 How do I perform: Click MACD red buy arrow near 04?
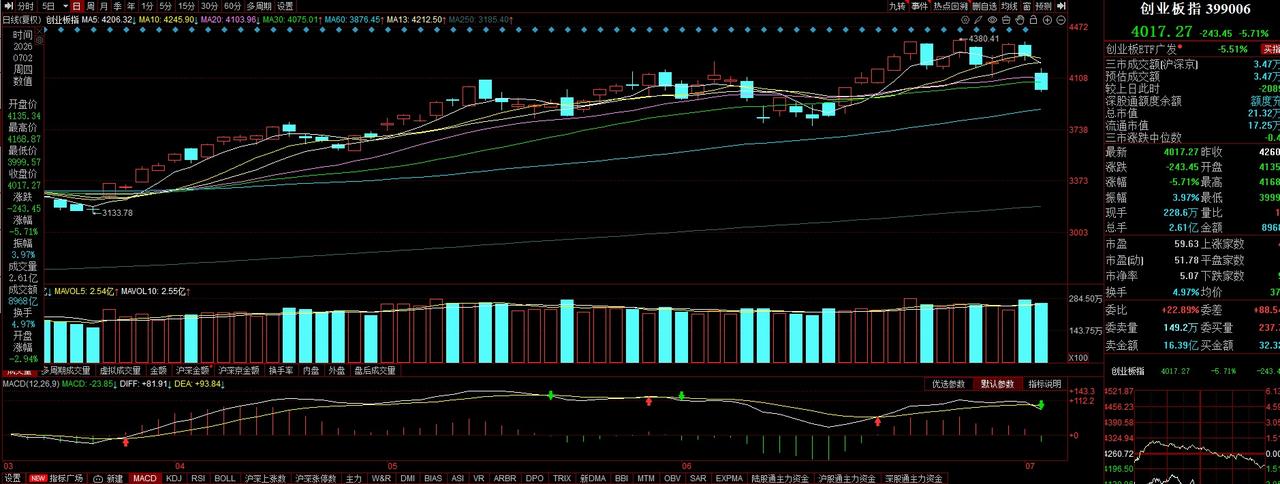pyautogui.click(x=125, y=441)
